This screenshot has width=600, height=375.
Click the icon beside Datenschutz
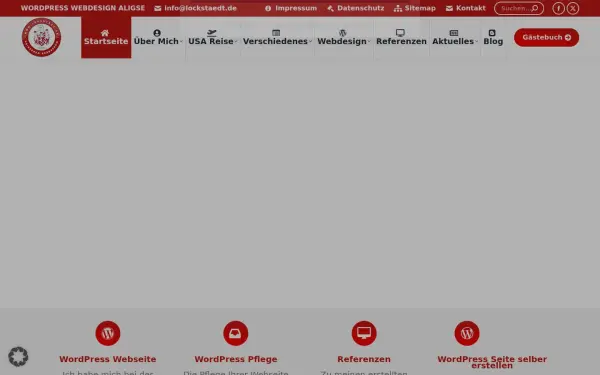330,8
